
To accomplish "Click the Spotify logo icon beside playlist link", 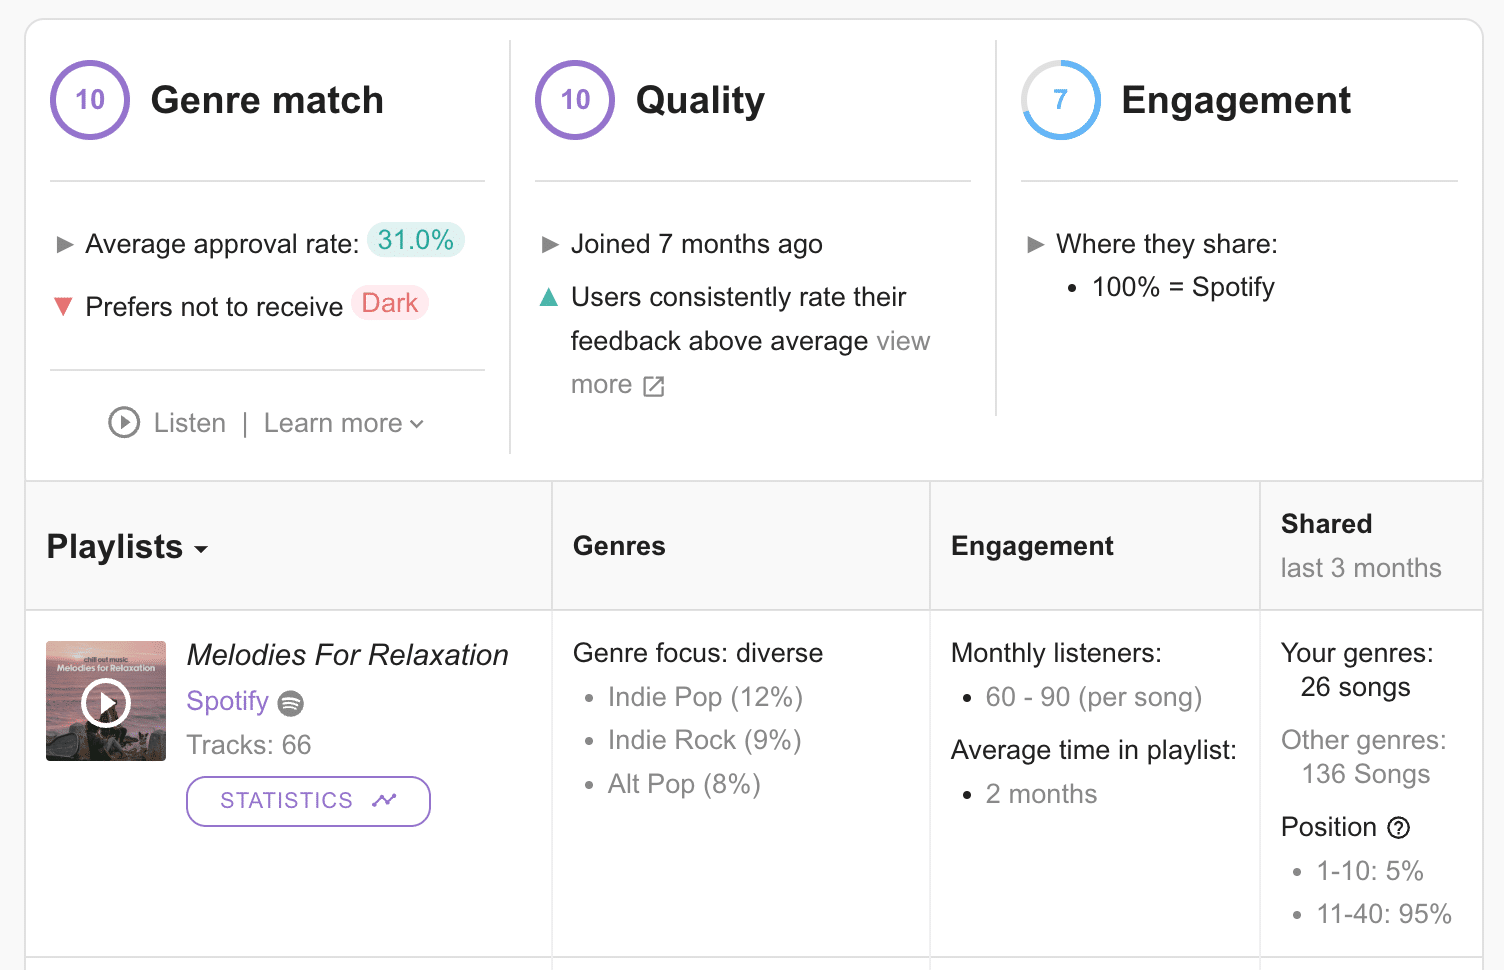I will click(x=291, y=703).
